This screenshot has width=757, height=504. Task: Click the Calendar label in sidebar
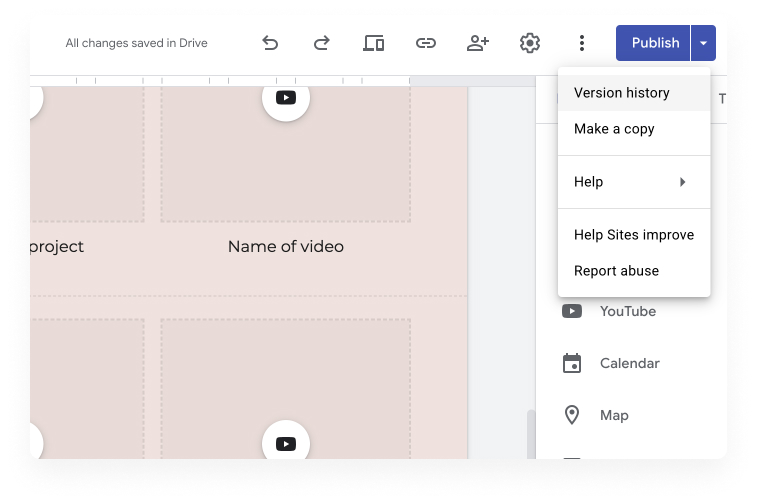pos(630,363)
